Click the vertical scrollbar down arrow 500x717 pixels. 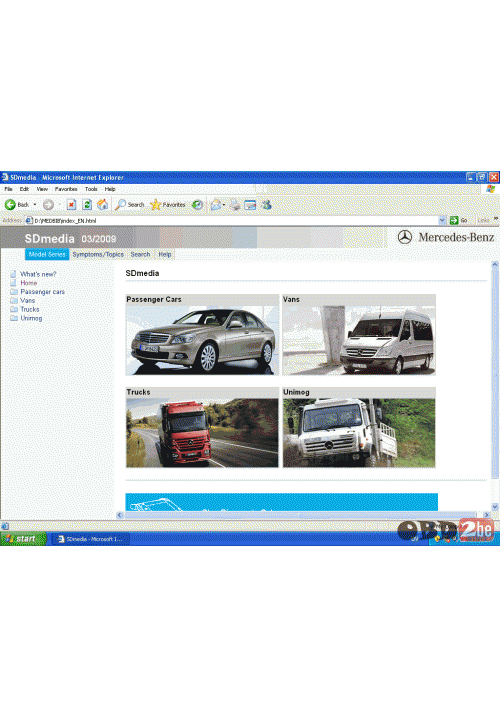click(495, 507)
